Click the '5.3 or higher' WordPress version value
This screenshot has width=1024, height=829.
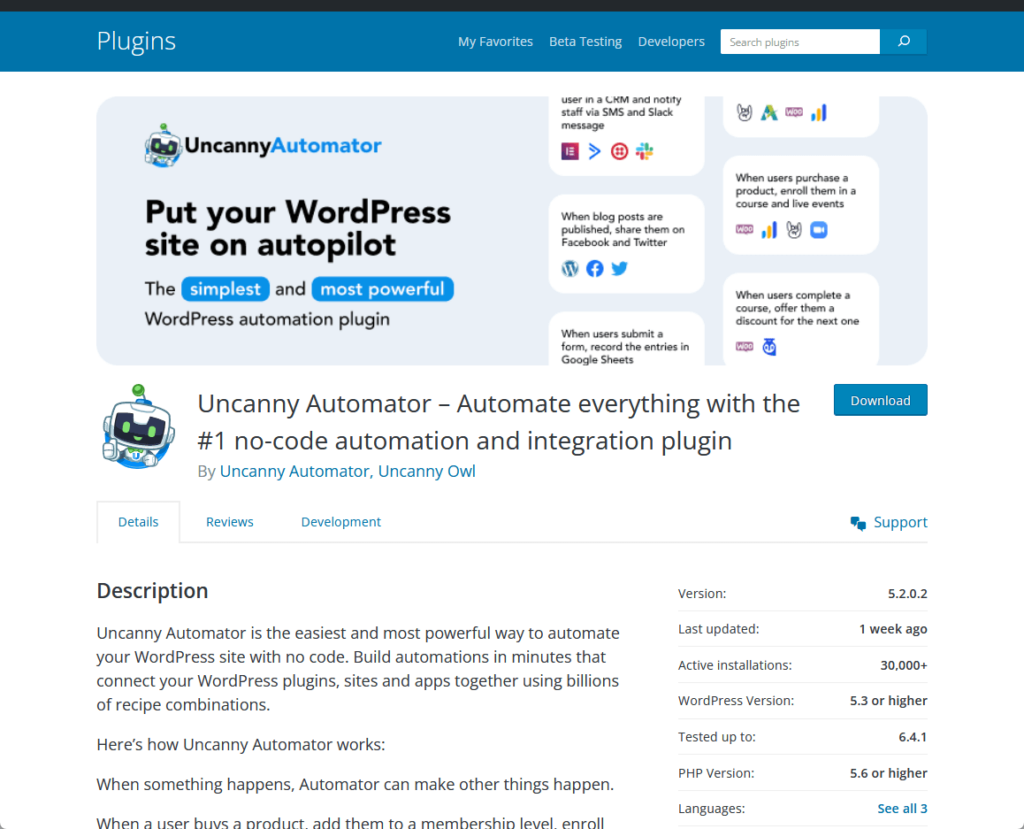point(888,701)
